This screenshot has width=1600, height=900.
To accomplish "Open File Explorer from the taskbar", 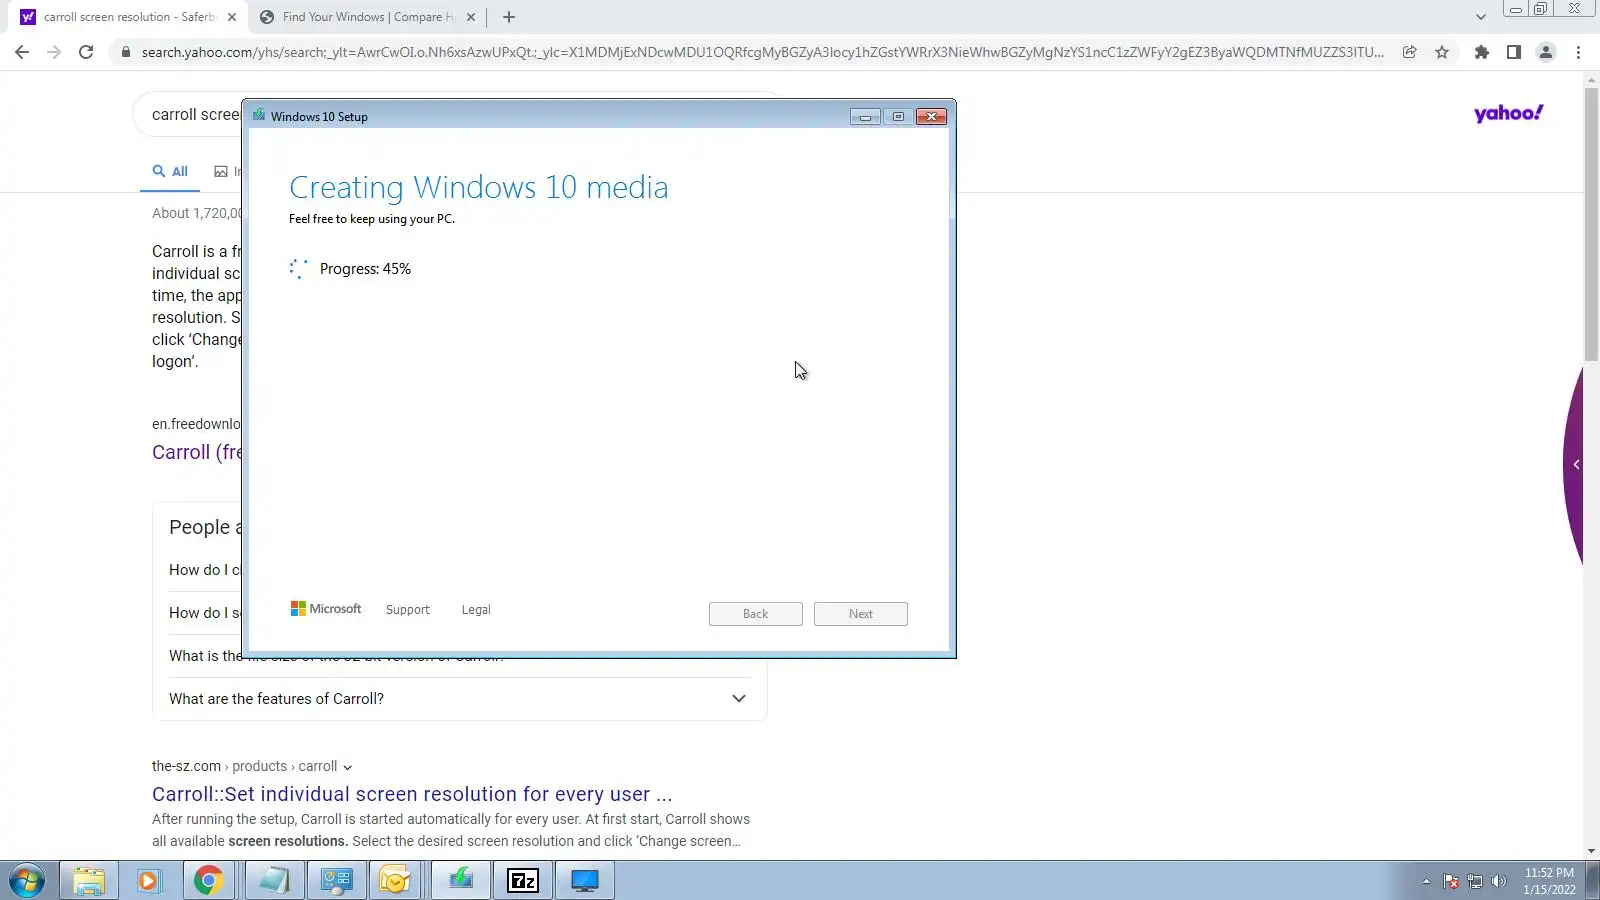I will pos(89,881).
